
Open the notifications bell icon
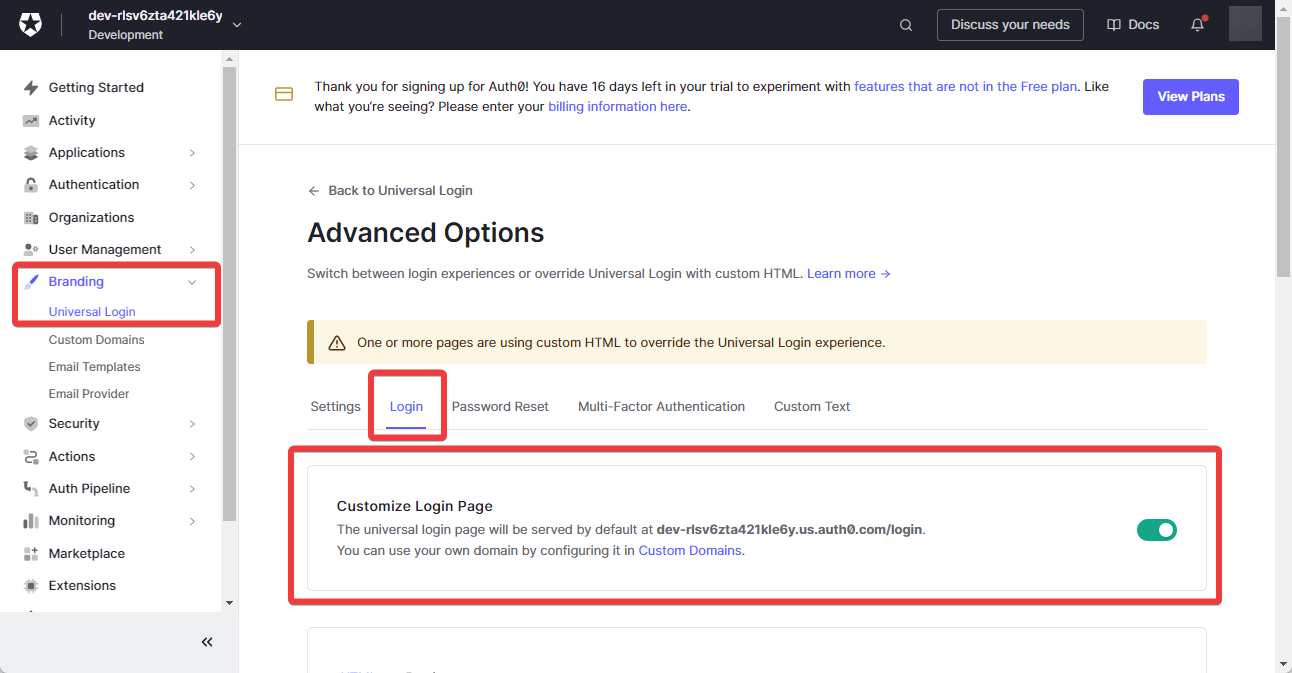[x=1197, y=25]
